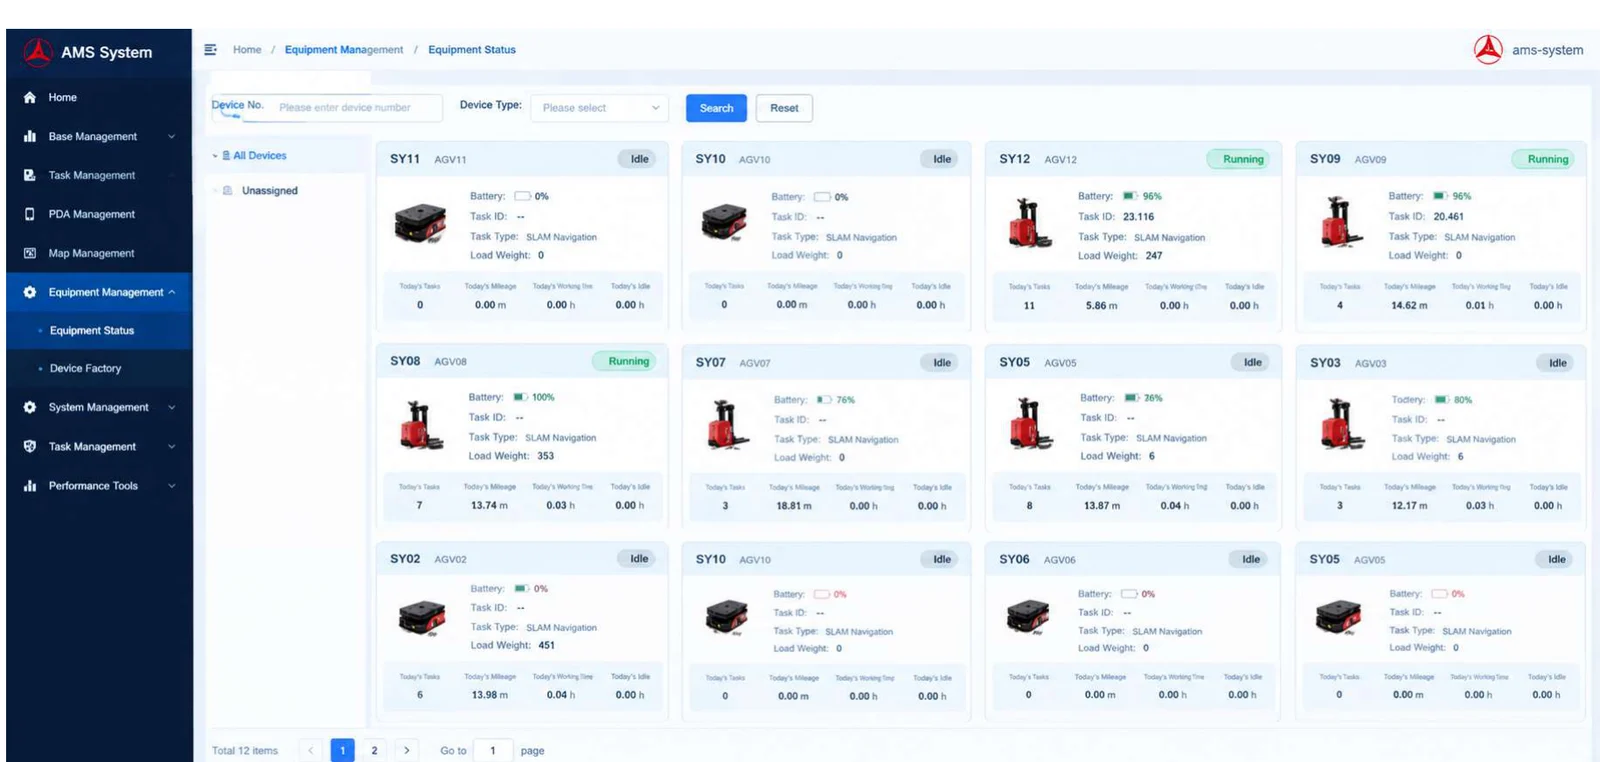Screen dimensions: 1600x762
Task: Expand the Base Management menu chevron
Action: click(x=172, y=136)
